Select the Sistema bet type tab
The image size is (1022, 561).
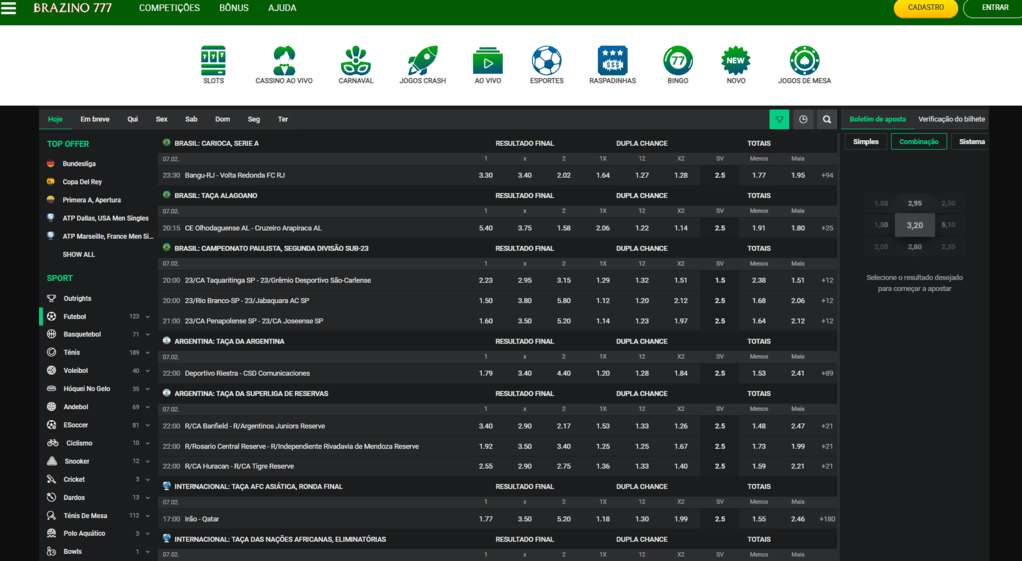[x=971, y=141]
